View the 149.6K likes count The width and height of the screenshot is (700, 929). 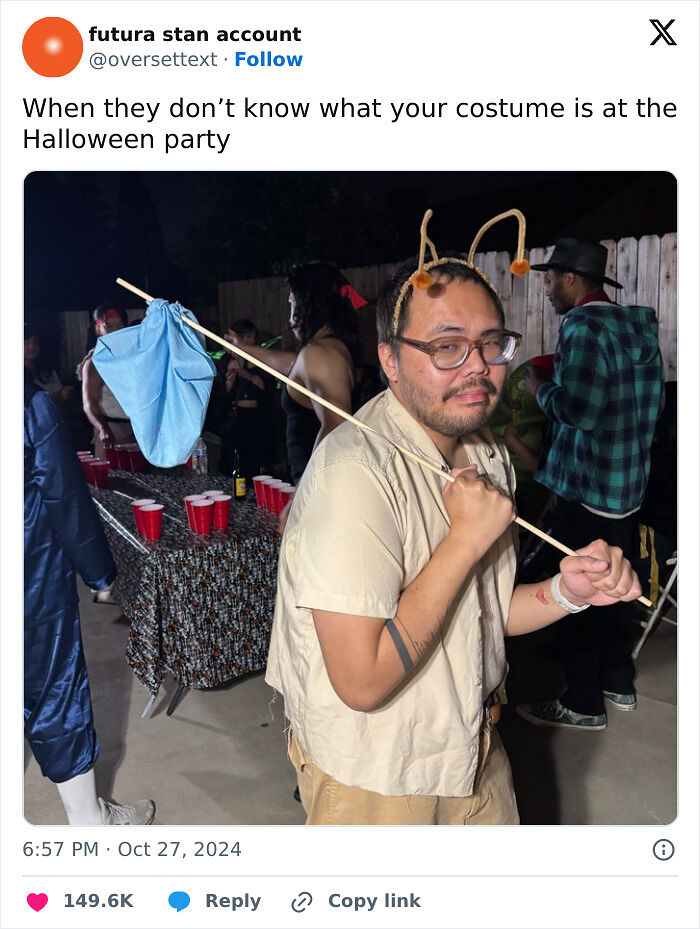tap(98, 901)
